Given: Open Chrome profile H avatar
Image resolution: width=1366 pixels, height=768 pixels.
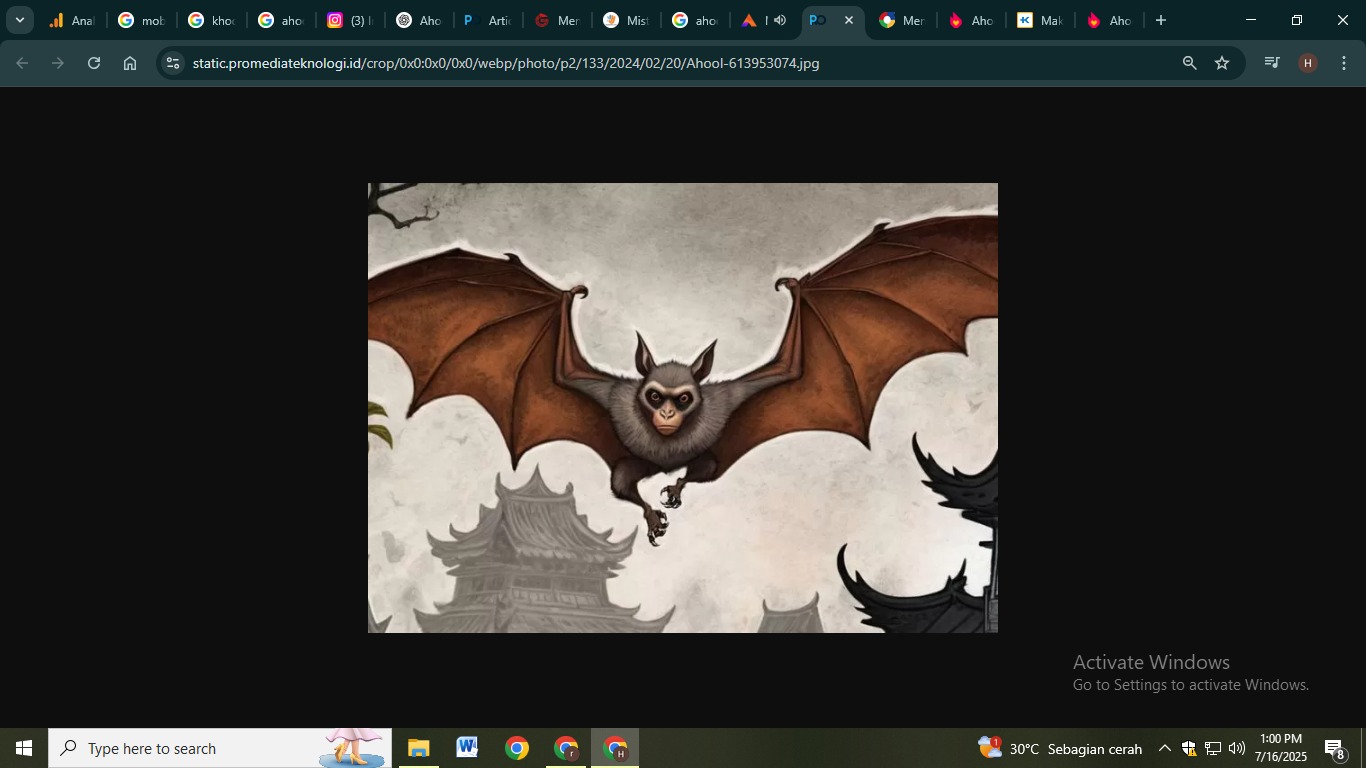Looking at the screenshot, I should point(1308,63).
